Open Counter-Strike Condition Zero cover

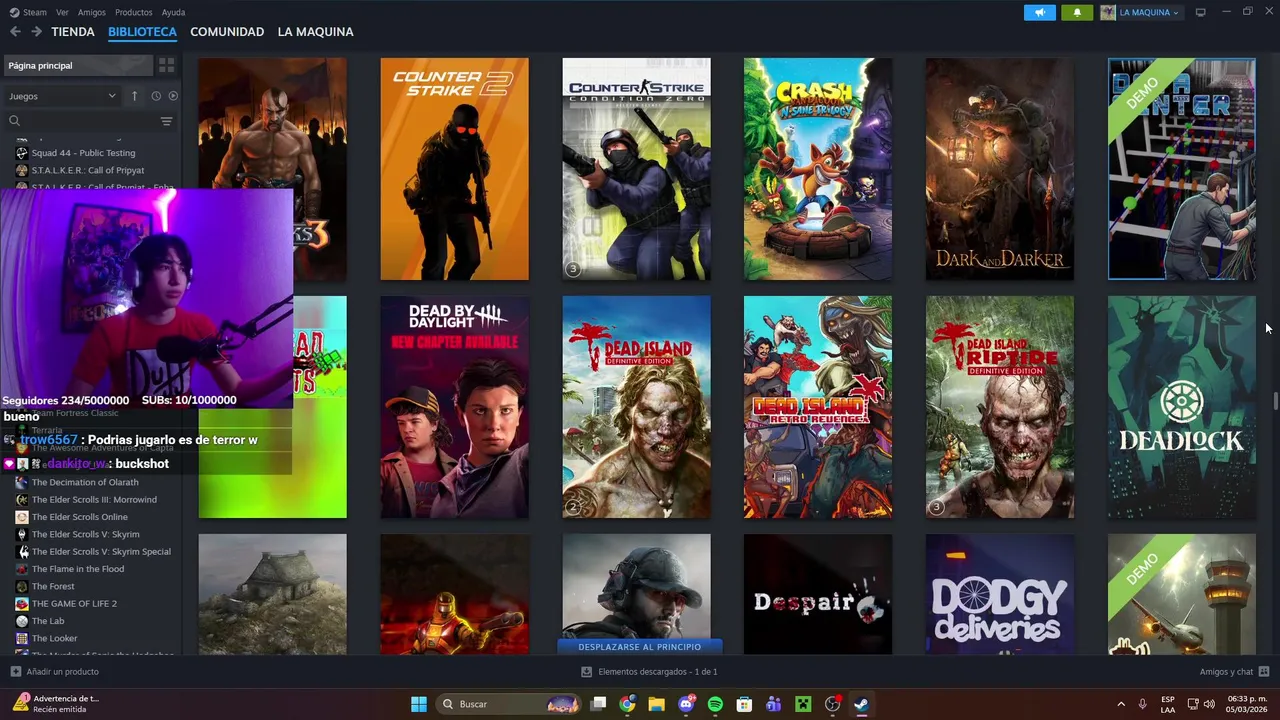point(636,169)
